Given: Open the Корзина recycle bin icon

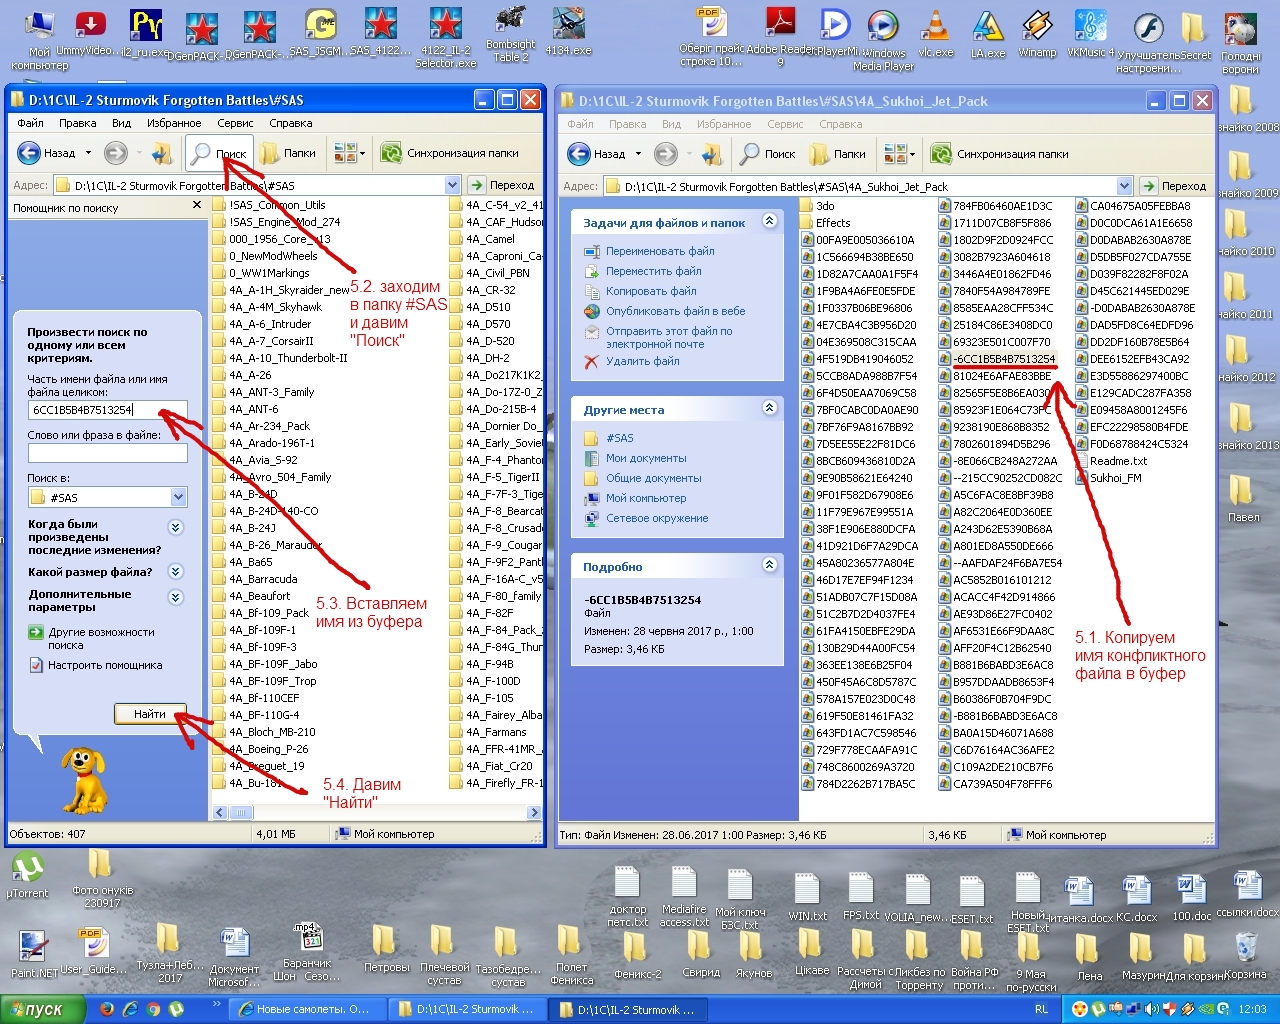Looking at the screenshot, I should 1245,948.
